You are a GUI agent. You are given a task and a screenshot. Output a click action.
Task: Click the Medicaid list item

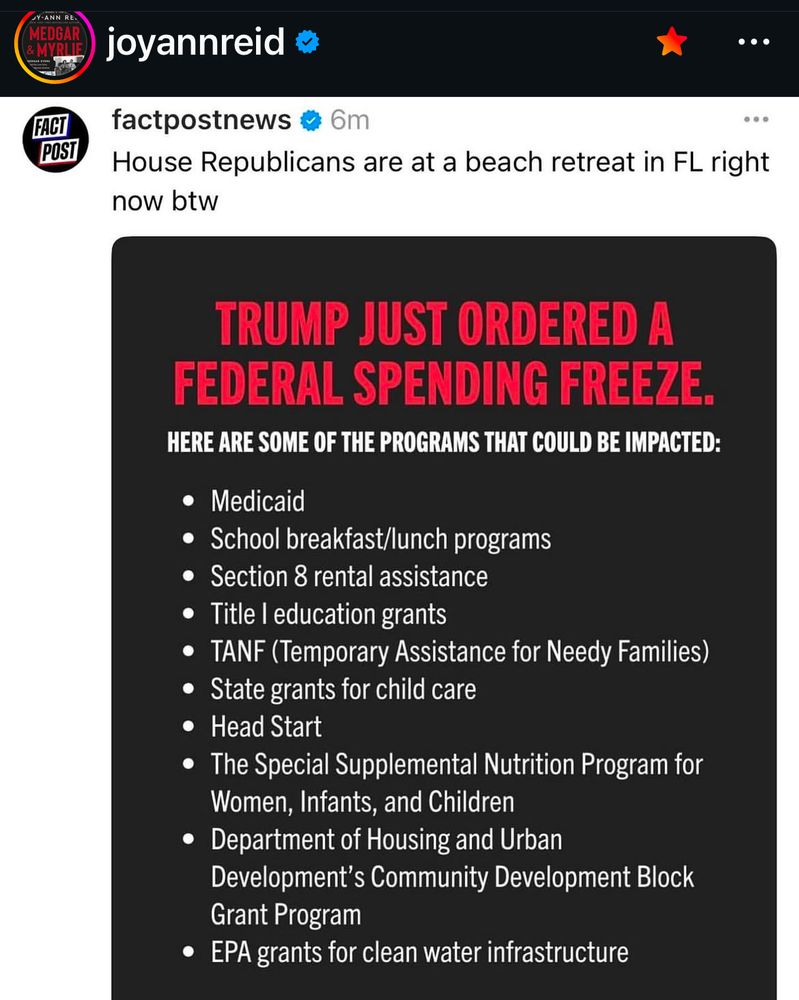click(x=257, y=501)
